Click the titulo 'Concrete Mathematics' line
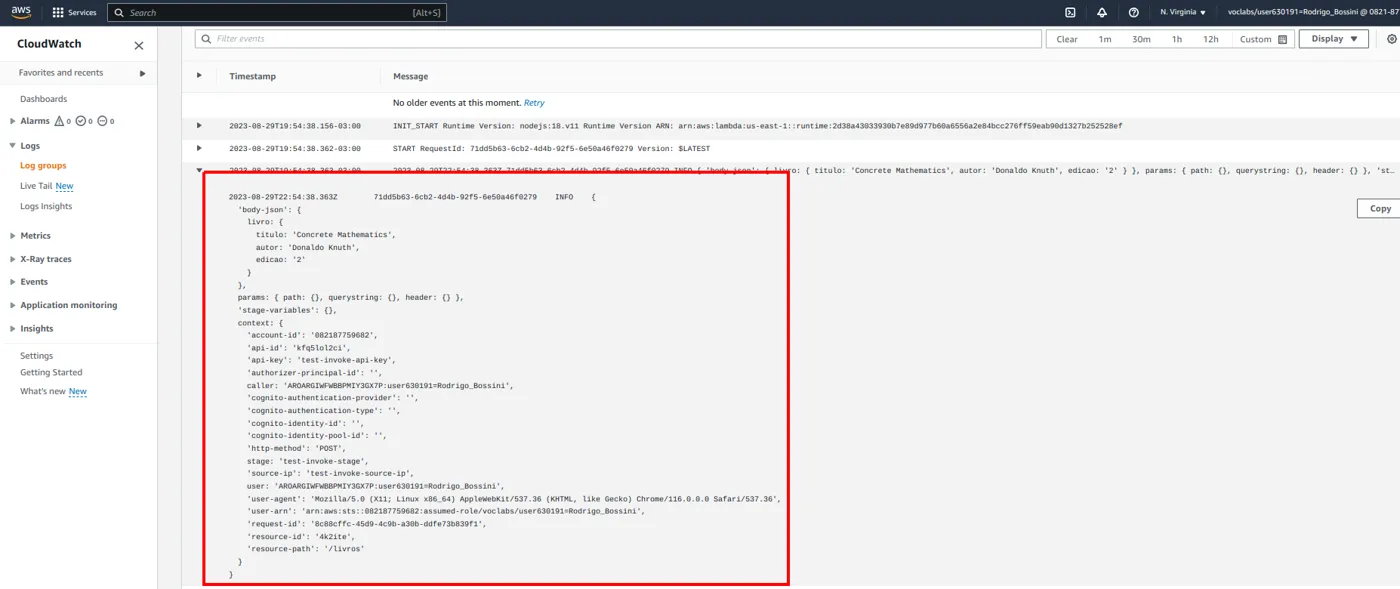The image size is (1400, 589). tap(326, 234)
